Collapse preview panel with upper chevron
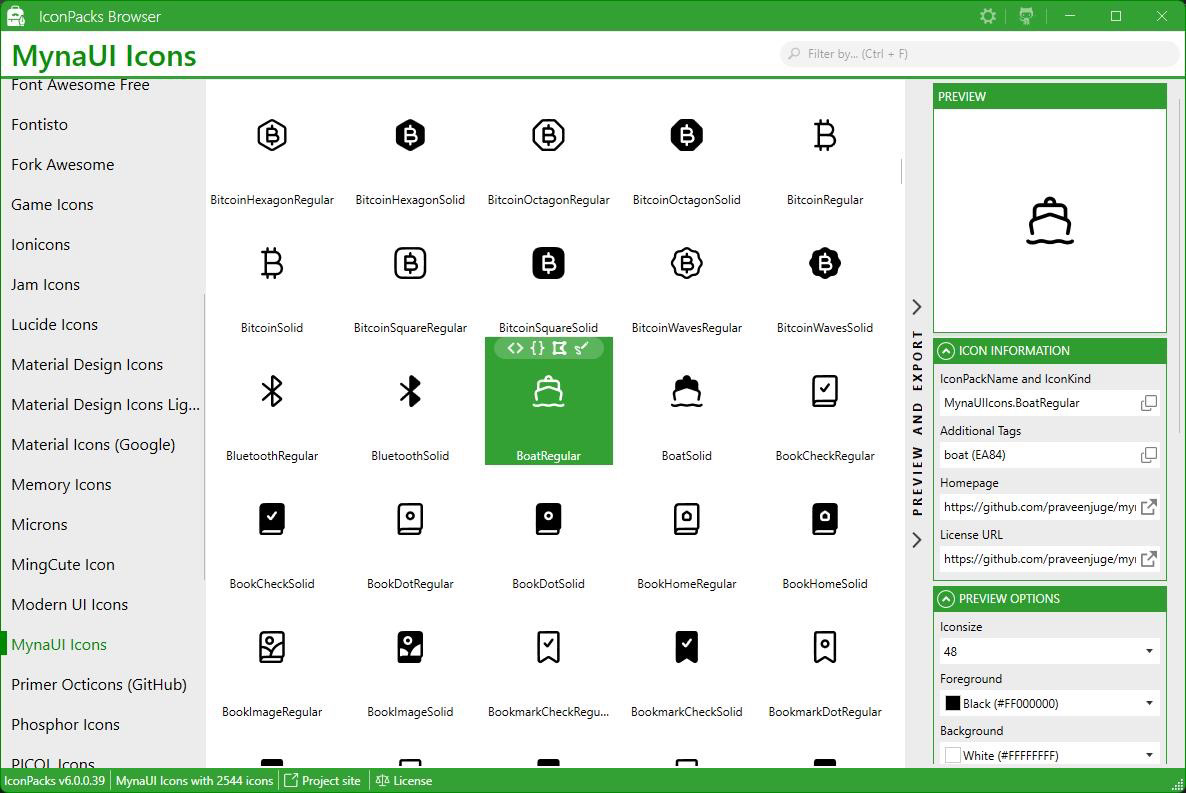This screenshot has width=1186, height=793. [x=917, y=306]
